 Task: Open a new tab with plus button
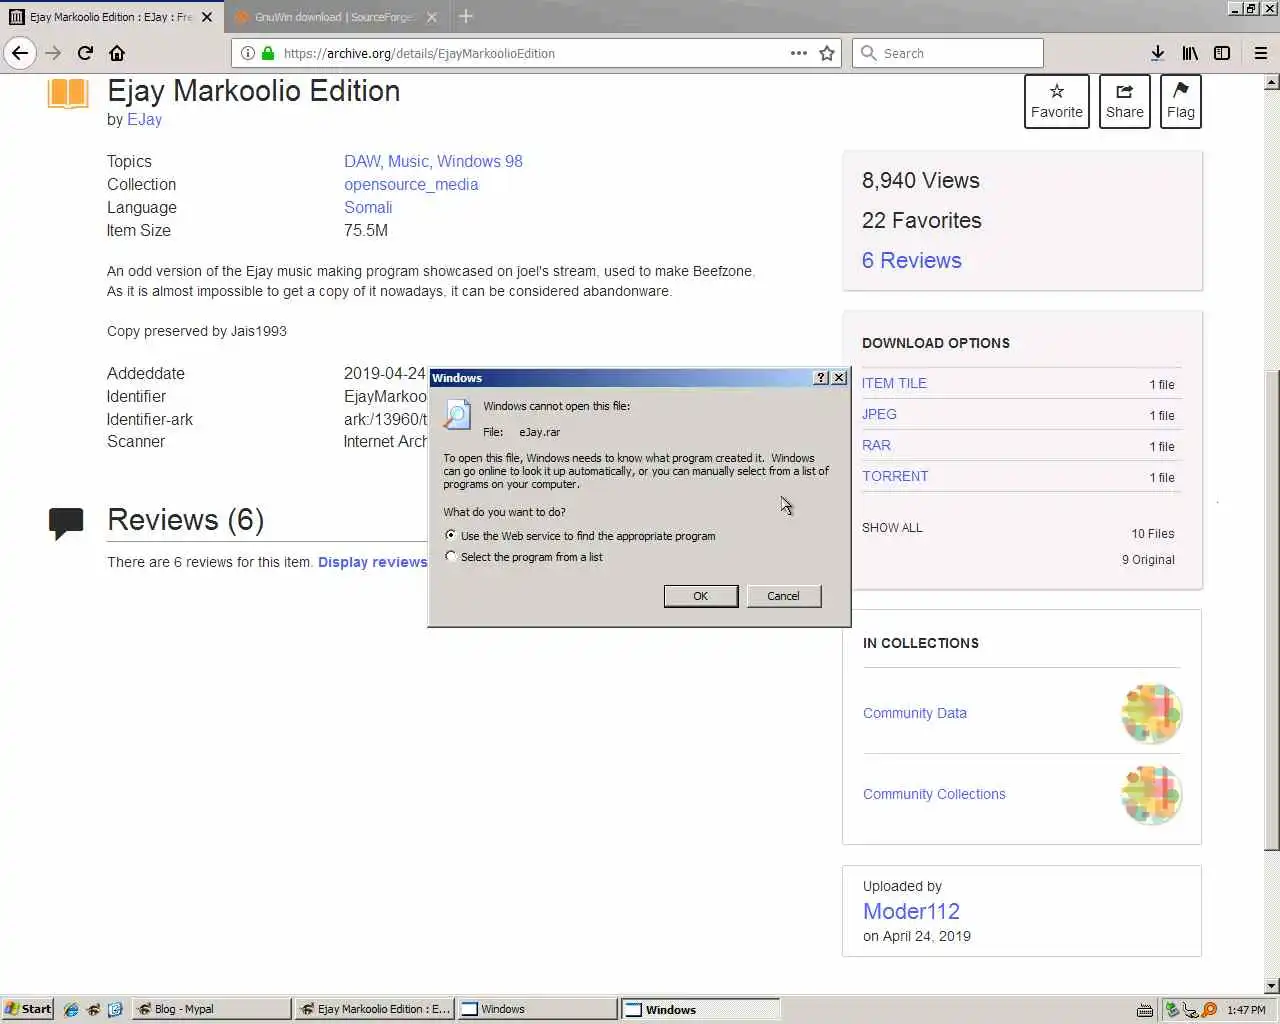point(466,16)
